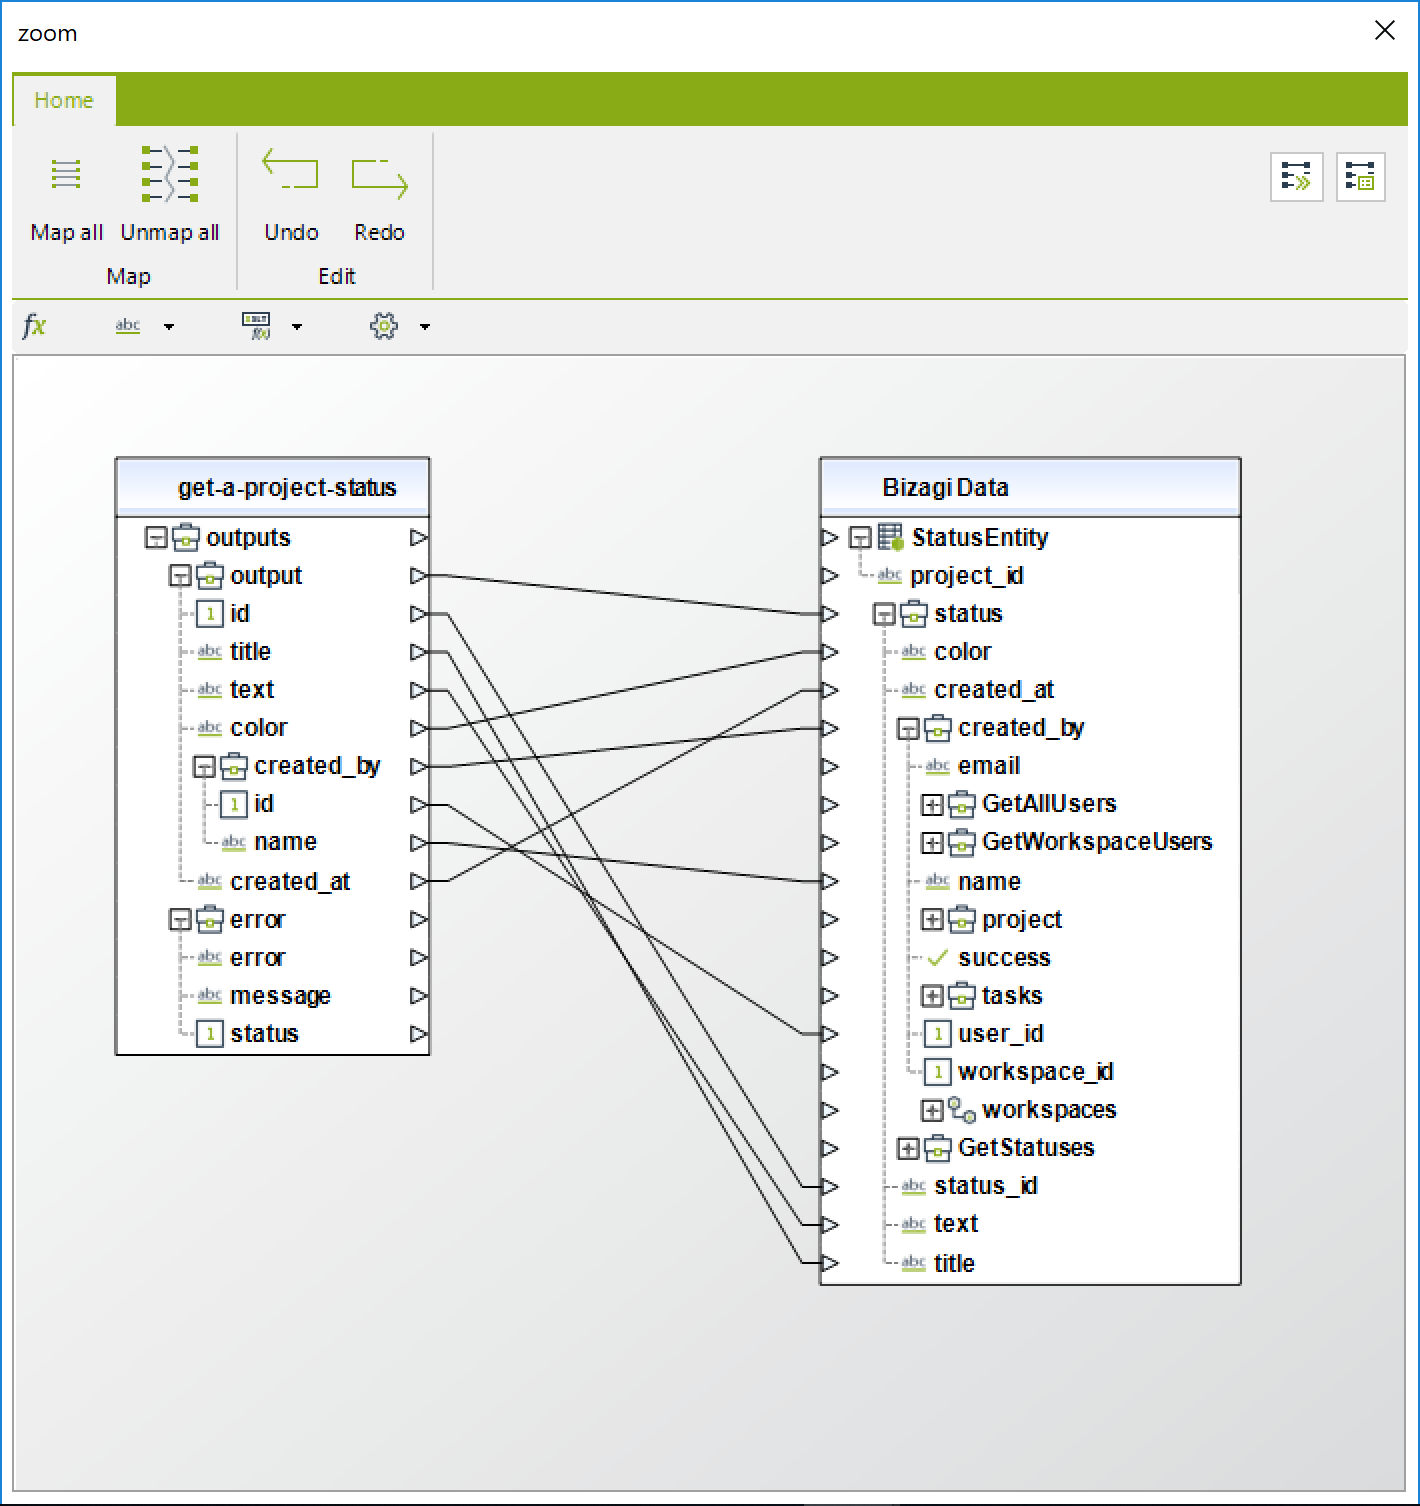Expand the tasks node

932,996
